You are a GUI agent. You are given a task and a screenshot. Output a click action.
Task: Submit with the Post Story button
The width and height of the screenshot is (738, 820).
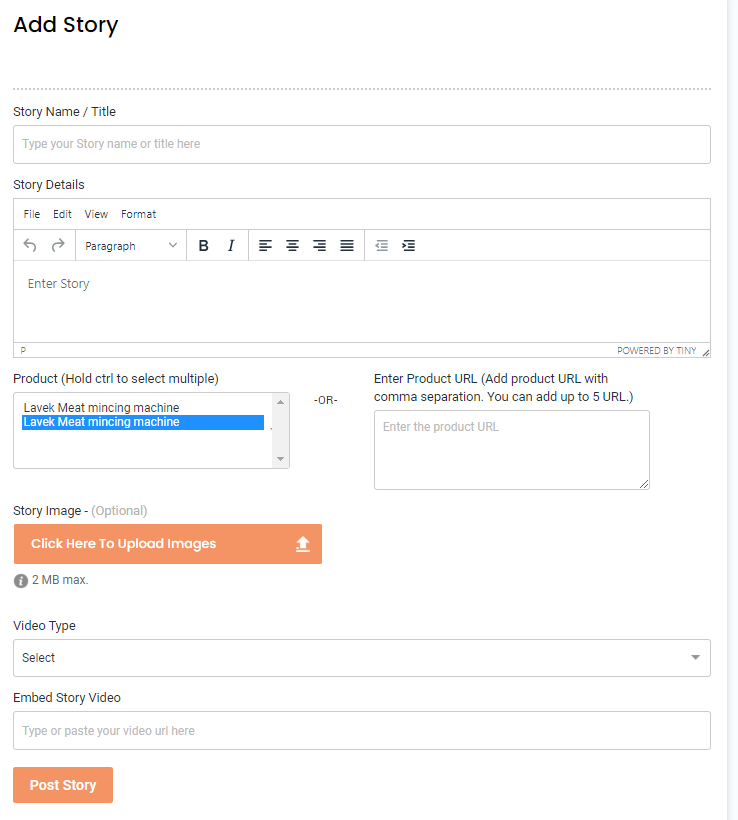click(x=63, y=785)
